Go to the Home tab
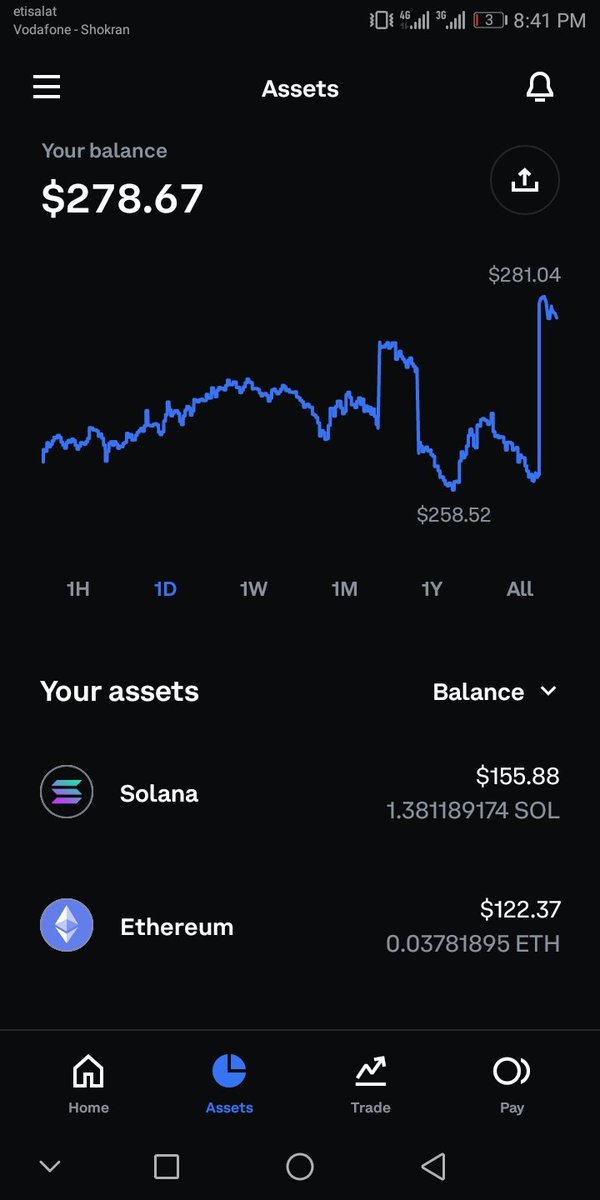The image size is (600, 1200). 88,1083
